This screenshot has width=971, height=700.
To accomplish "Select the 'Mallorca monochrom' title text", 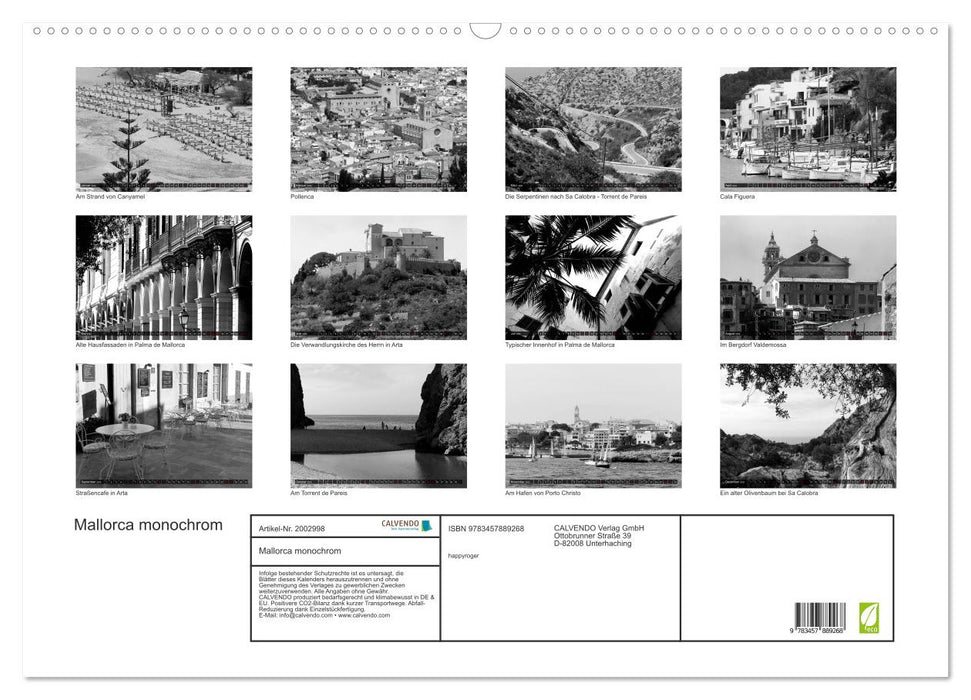I will 148,524.
